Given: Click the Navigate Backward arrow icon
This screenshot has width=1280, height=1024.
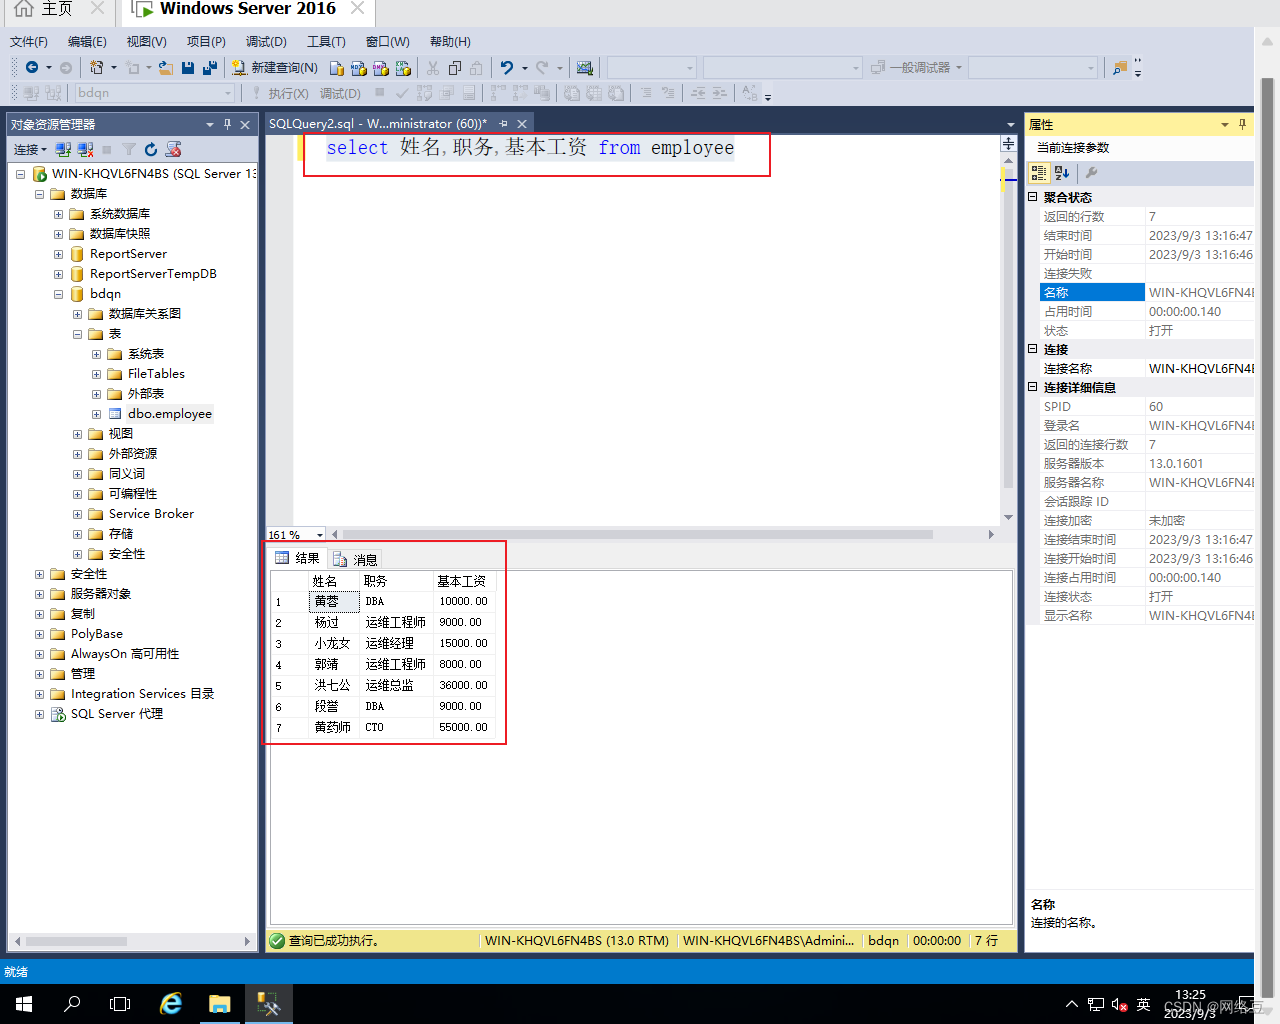Looking at the screenshot, I should point(32,67).
